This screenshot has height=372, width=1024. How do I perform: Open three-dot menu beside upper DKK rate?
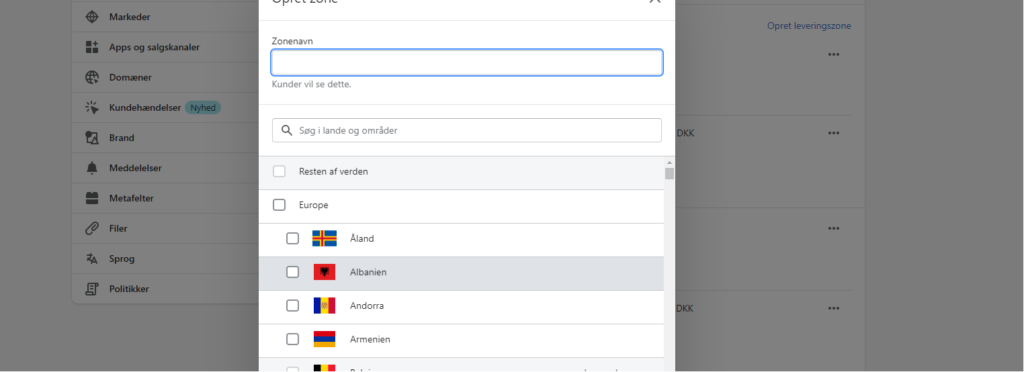tap(833, 133)
